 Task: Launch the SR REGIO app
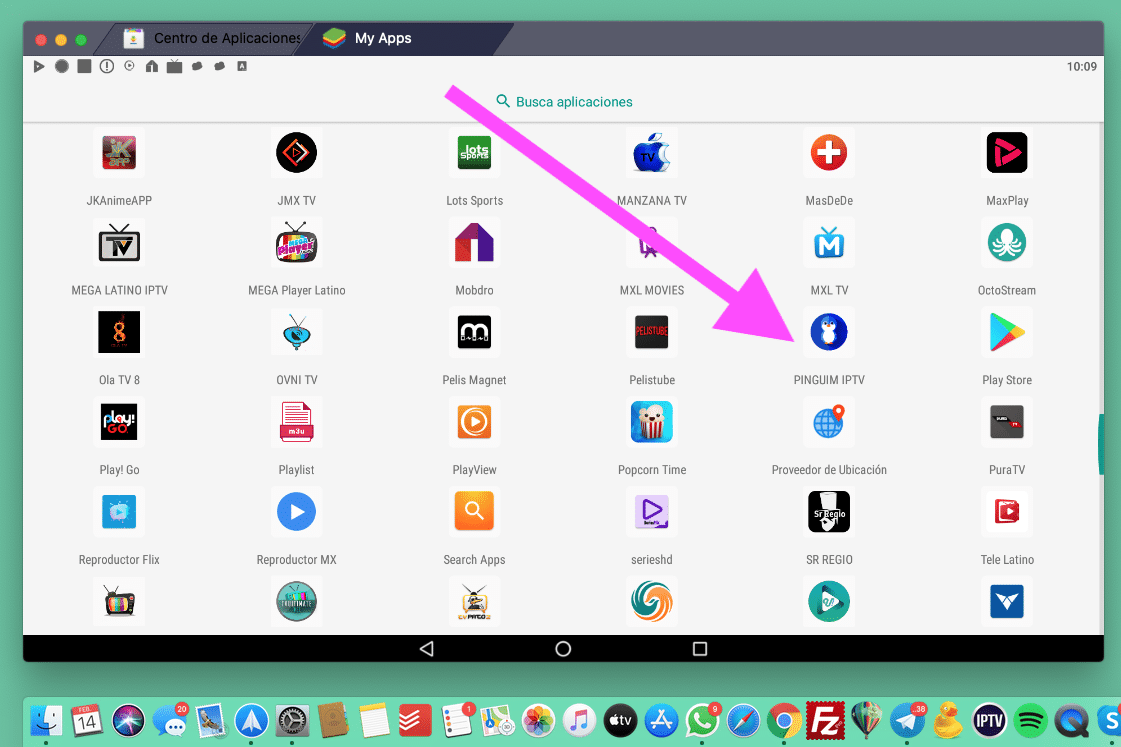coord(828,512)
